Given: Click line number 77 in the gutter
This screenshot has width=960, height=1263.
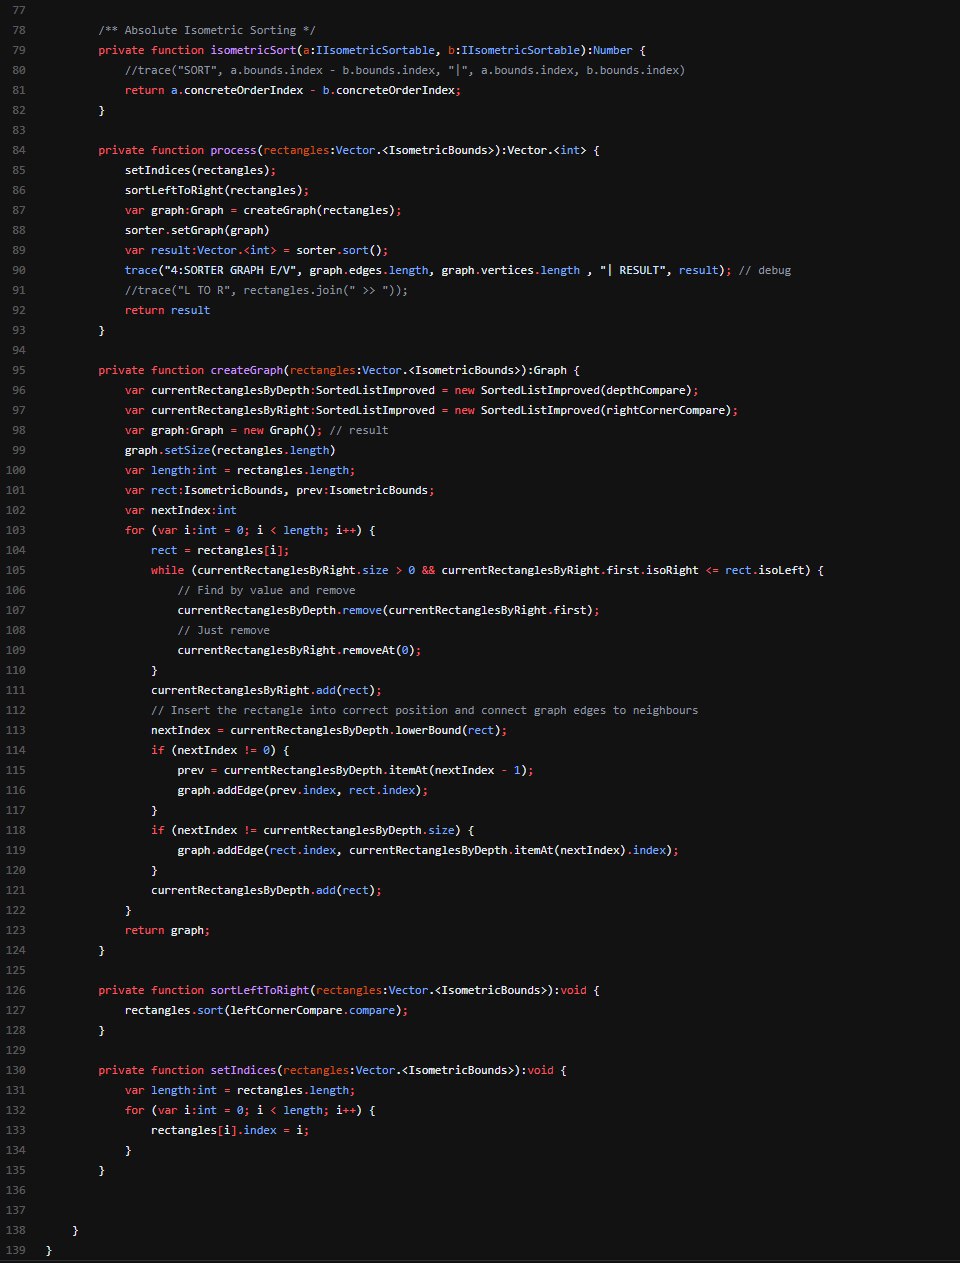Looking at the screenshot, I should click(x=20, y=10).
